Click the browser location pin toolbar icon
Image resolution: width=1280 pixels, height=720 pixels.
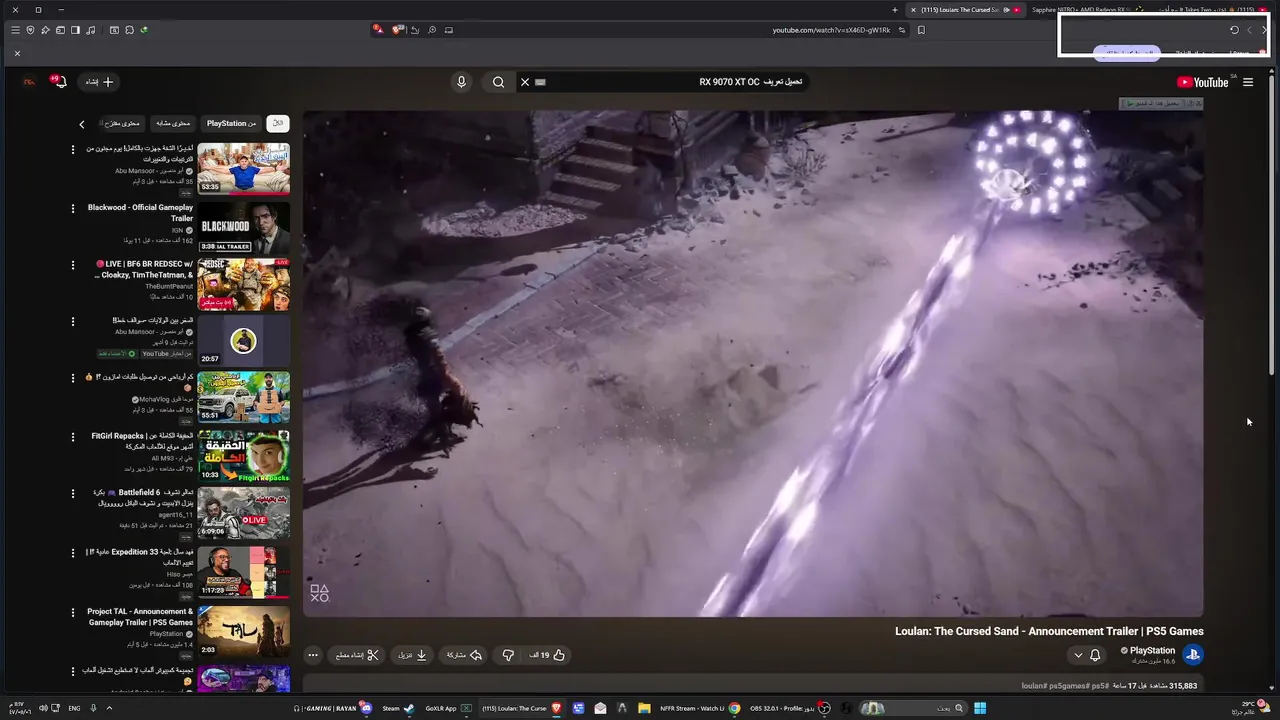click(30, 30)
